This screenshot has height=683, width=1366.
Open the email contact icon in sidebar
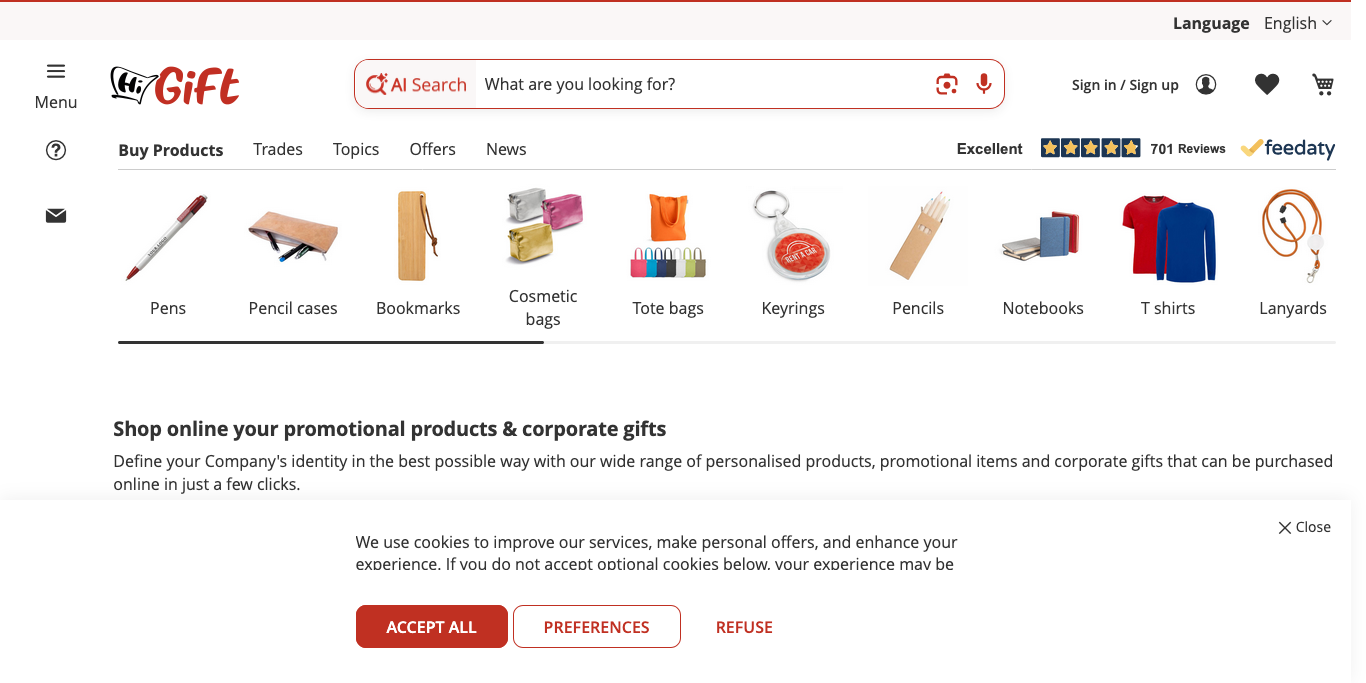55,215
